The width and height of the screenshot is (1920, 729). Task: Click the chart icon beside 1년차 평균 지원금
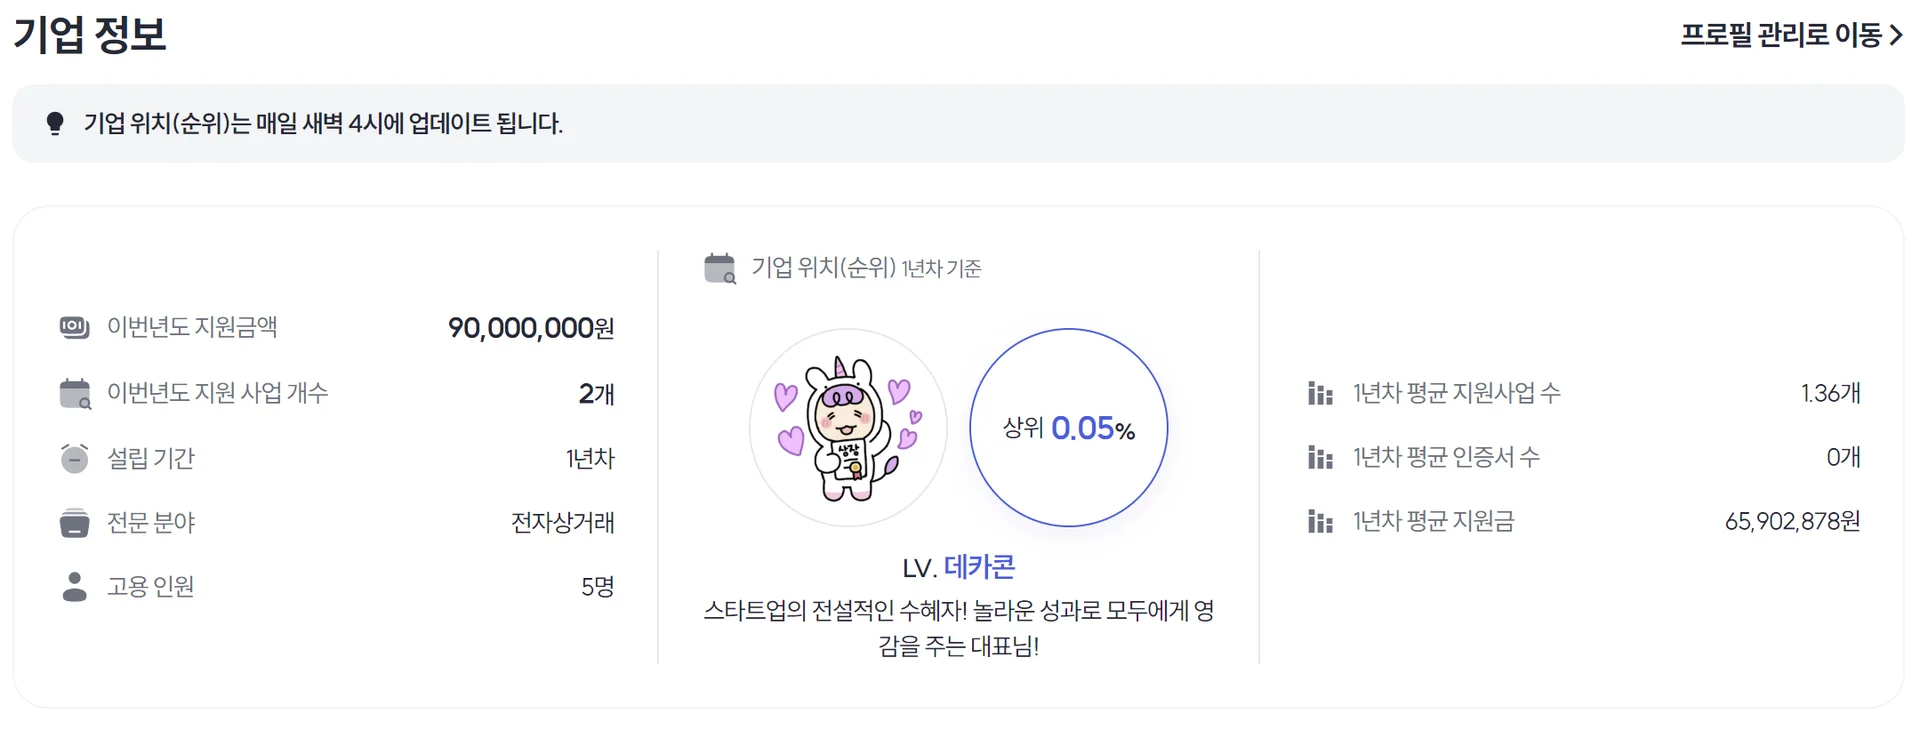1319,521
